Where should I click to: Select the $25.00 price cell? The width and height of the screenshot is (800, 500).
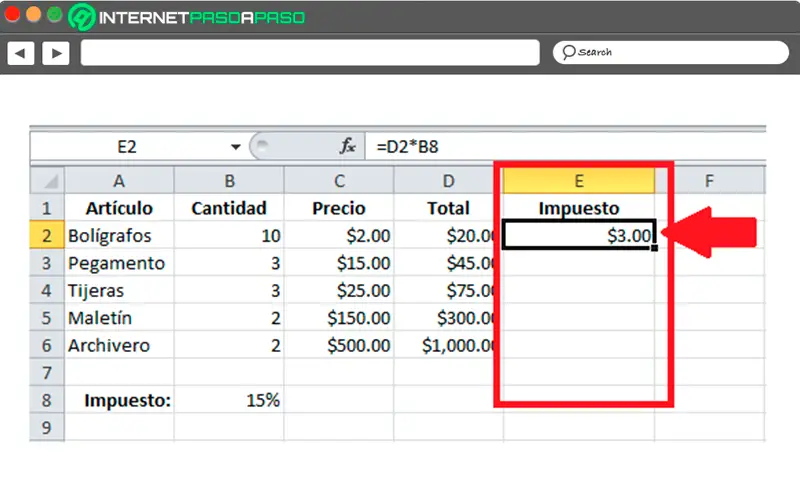(339, 290)
